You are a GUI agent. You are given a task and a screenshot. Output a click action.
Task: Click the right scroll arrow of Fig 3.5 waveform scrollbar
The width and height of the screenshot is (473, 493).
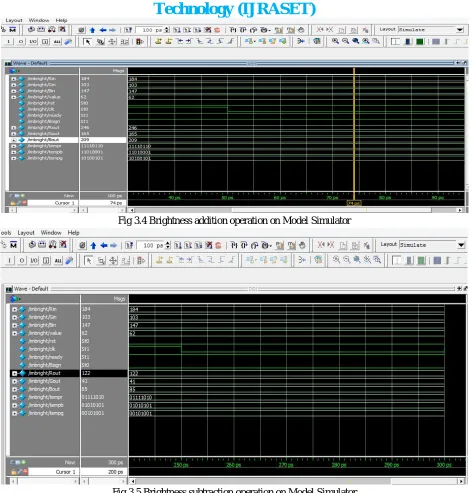(x=461, y=481)
